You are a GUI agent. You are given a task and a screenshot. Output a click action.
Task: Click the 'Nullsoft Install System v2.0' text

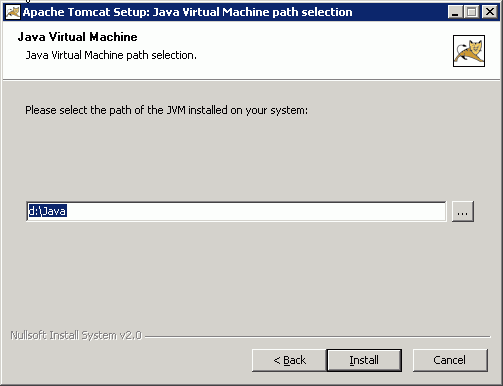pos(76,335)
